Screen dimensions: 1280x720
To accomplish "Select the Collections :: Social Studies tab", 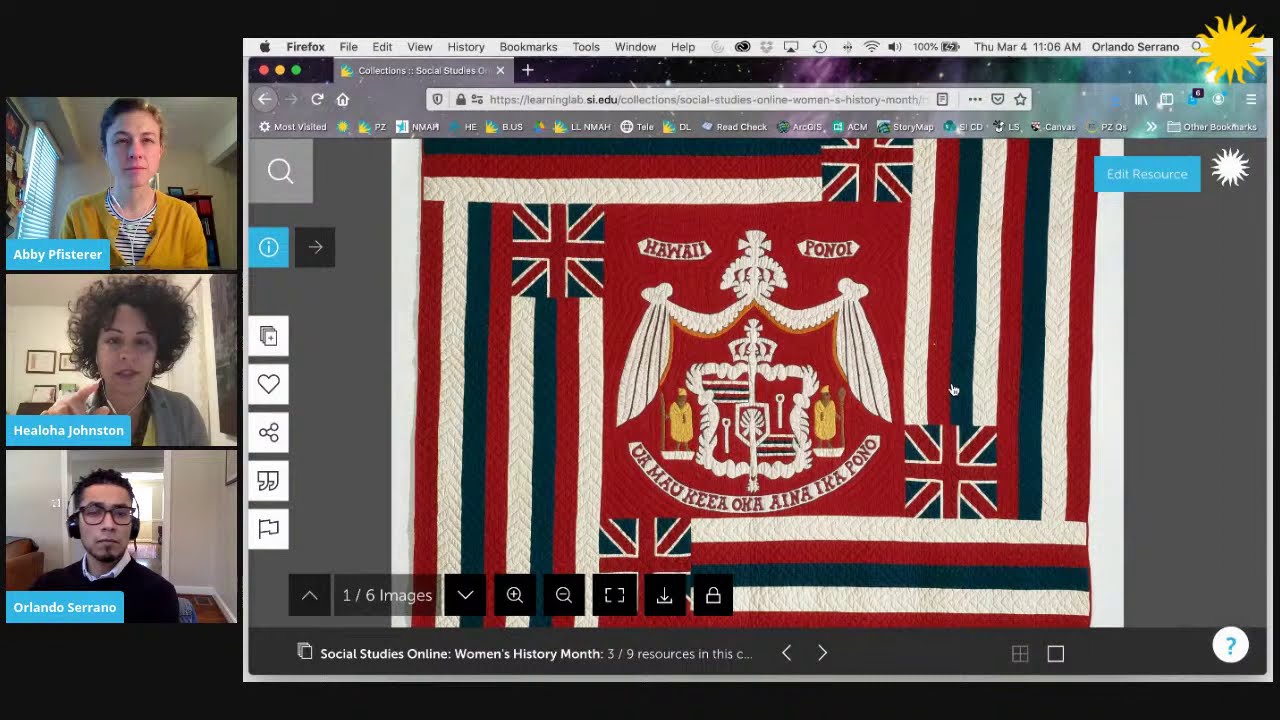I will (x=424, y=71).
